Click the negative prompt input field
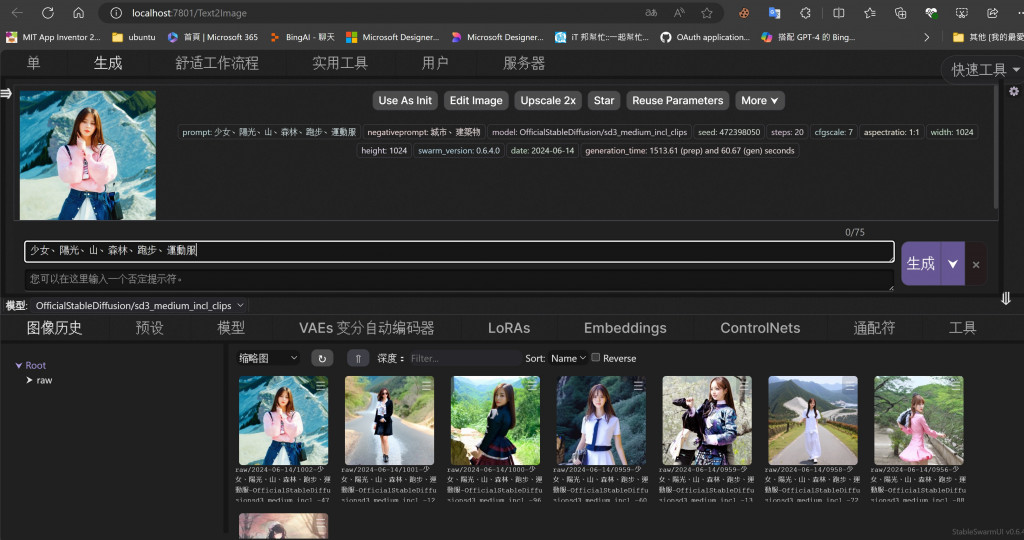Screen dimensions: 1024x540 point(459,279)
